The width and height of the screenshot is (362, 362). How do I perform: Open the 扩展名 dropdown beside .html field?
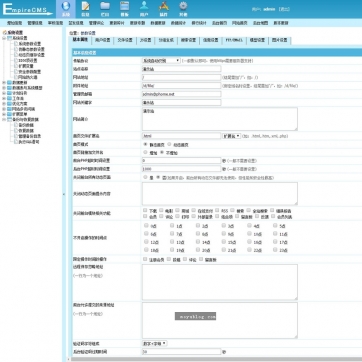(x=231, y=136)
